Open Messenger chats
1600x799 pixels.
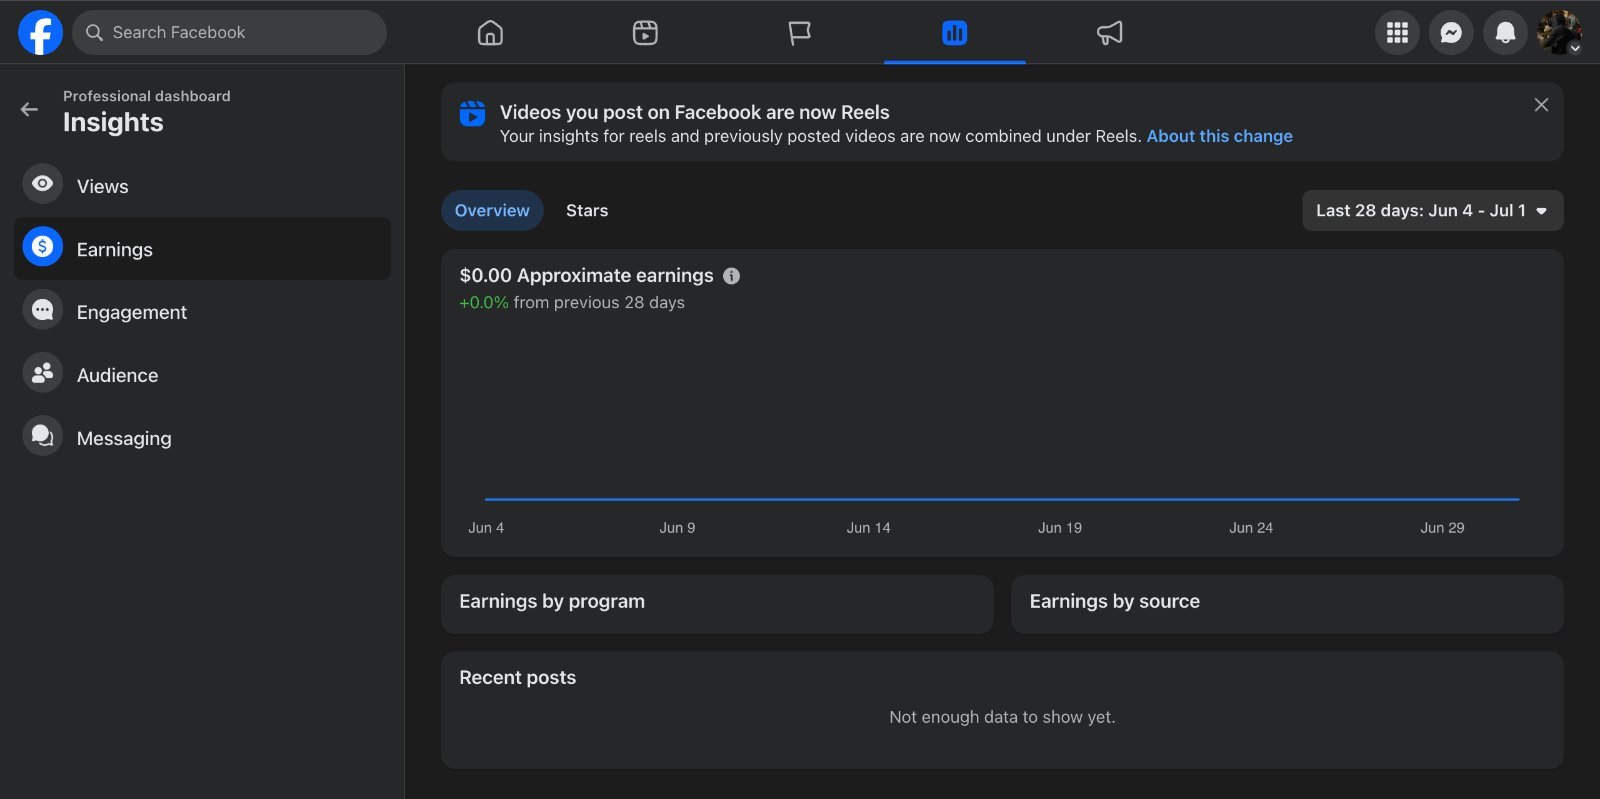point(1451,33)
